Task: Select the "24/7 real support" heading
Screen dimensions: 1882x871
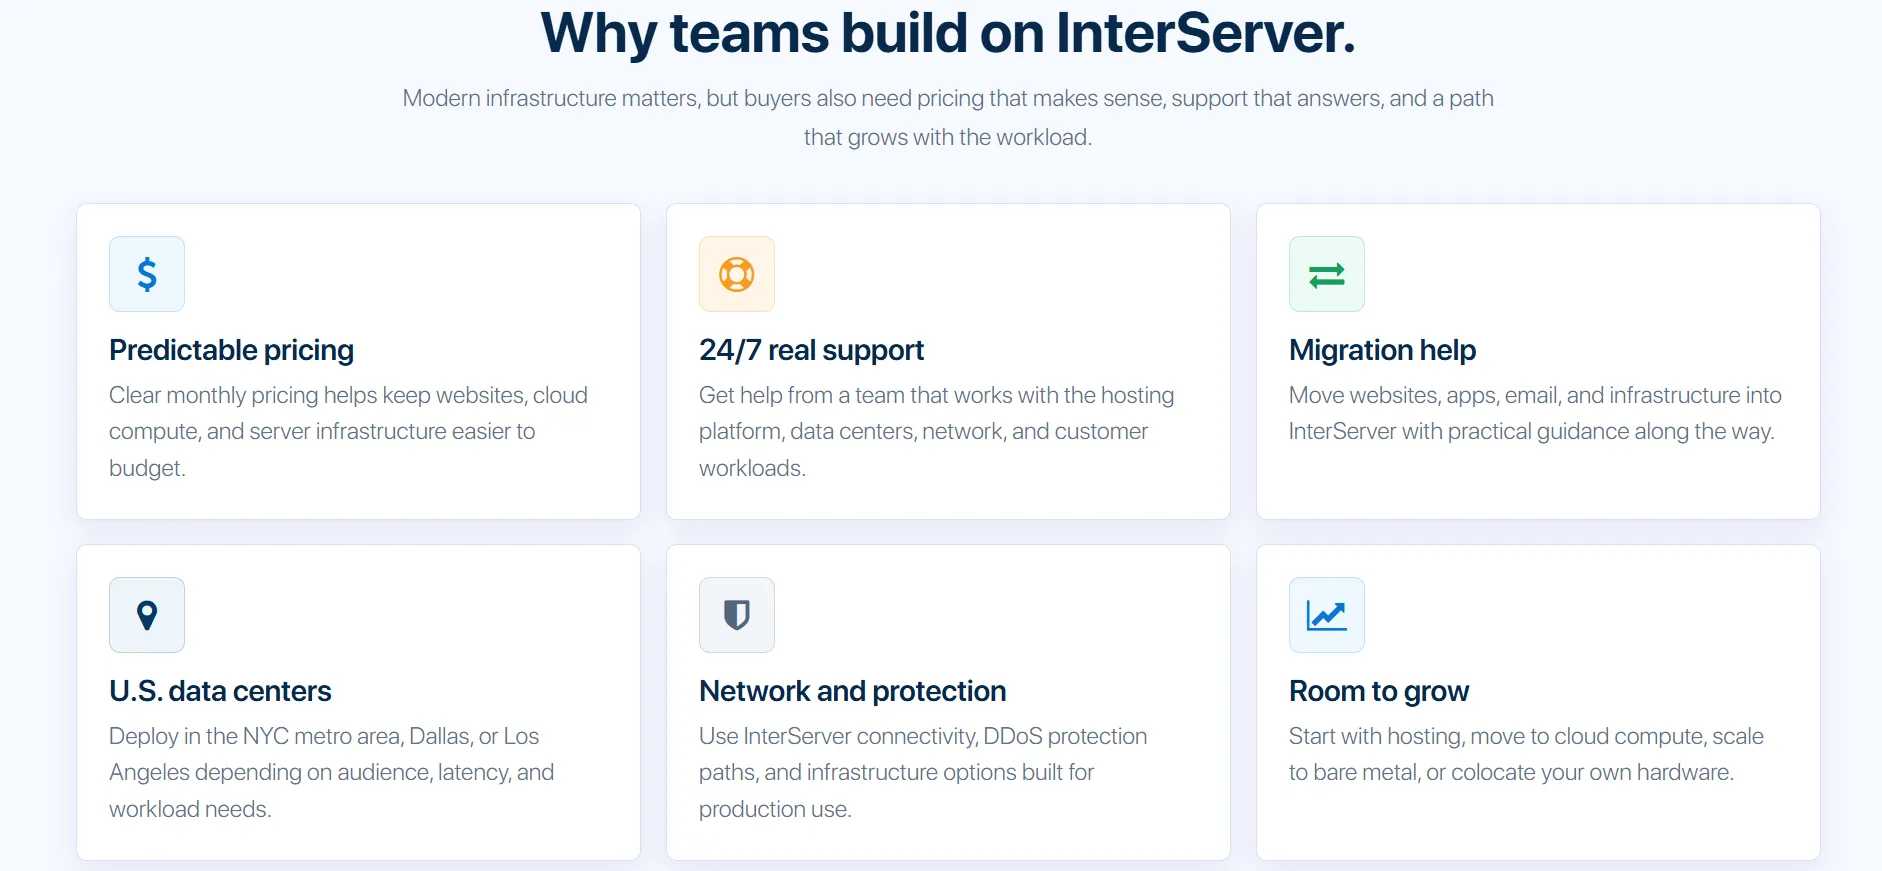Action: coord(811,350)
